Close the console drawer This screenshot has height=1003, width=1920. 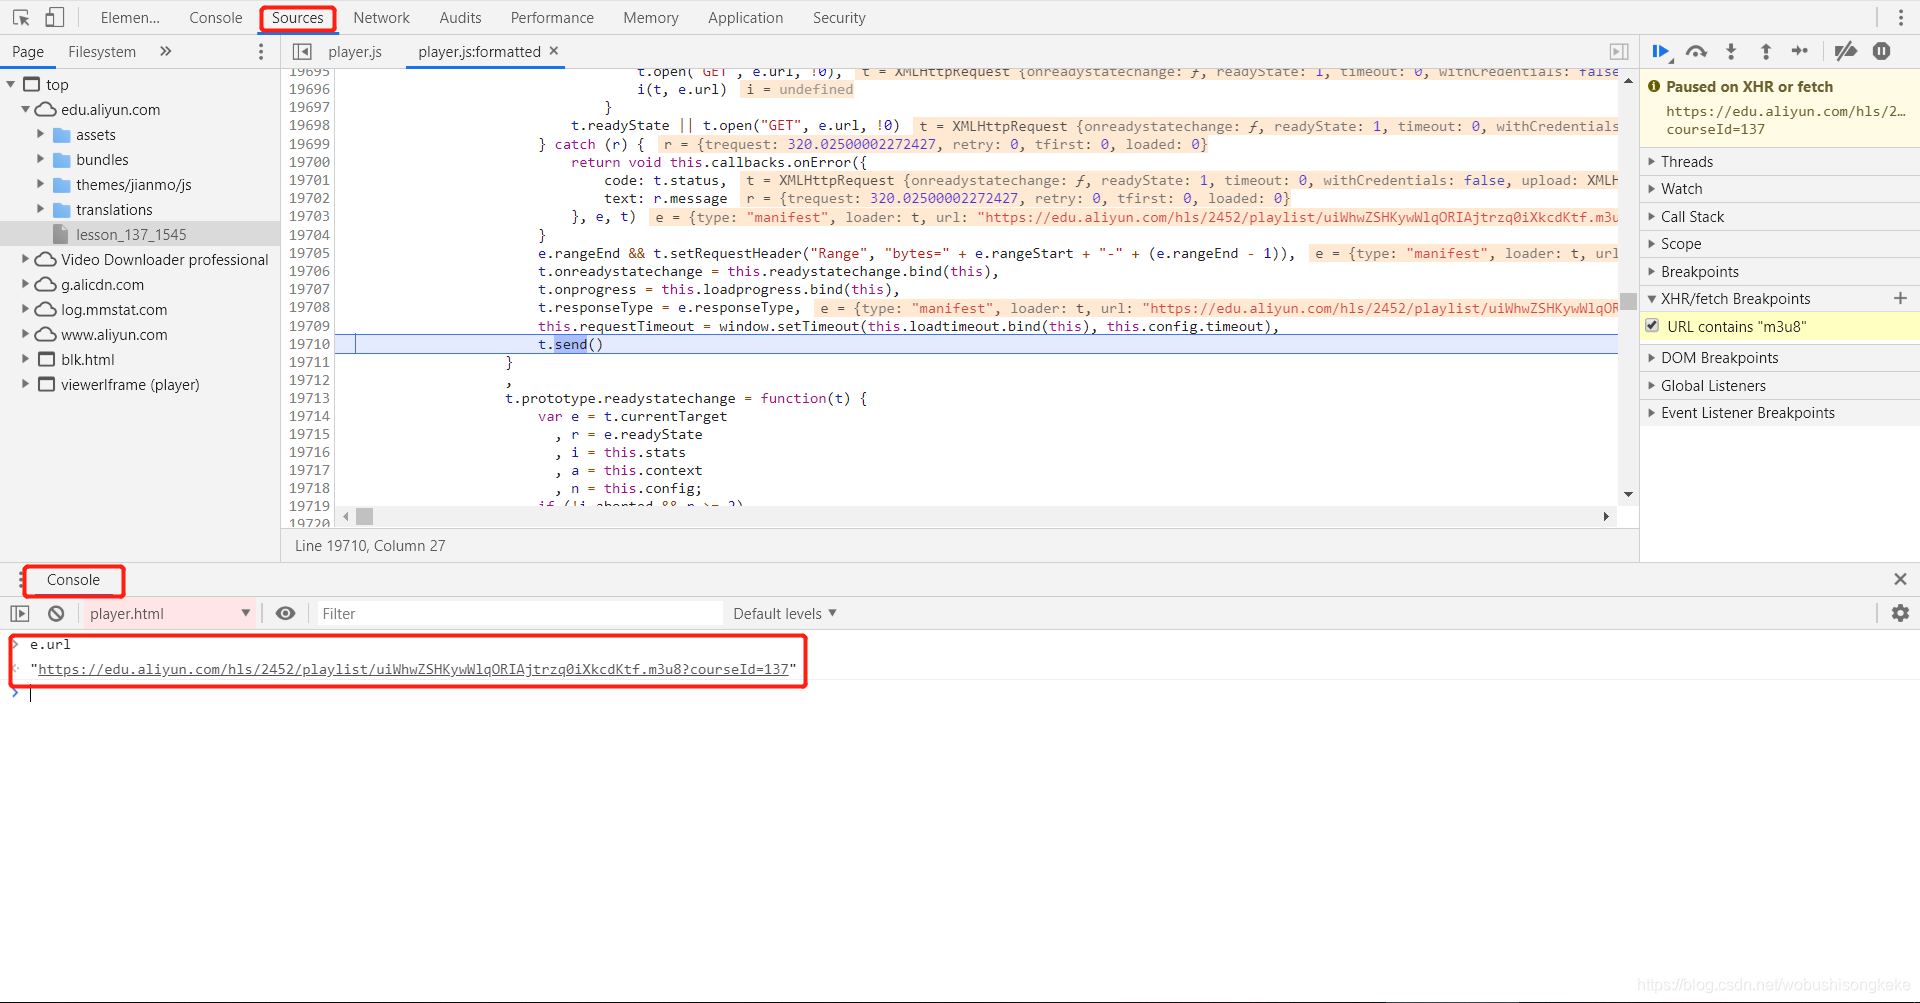point(1900,579)
